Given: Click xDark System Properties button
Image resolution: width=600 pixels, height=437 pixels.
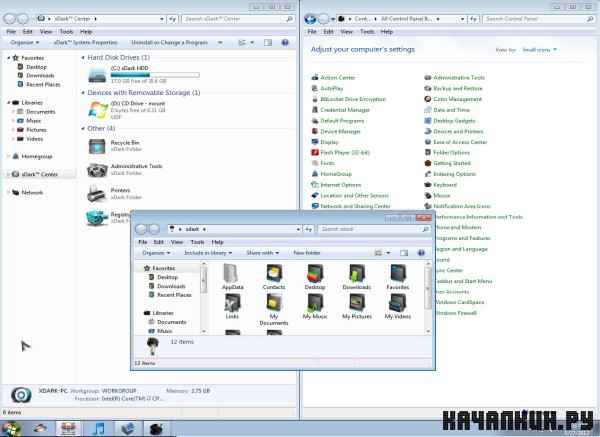Looking at the screenshot, I should coord(85,42).
